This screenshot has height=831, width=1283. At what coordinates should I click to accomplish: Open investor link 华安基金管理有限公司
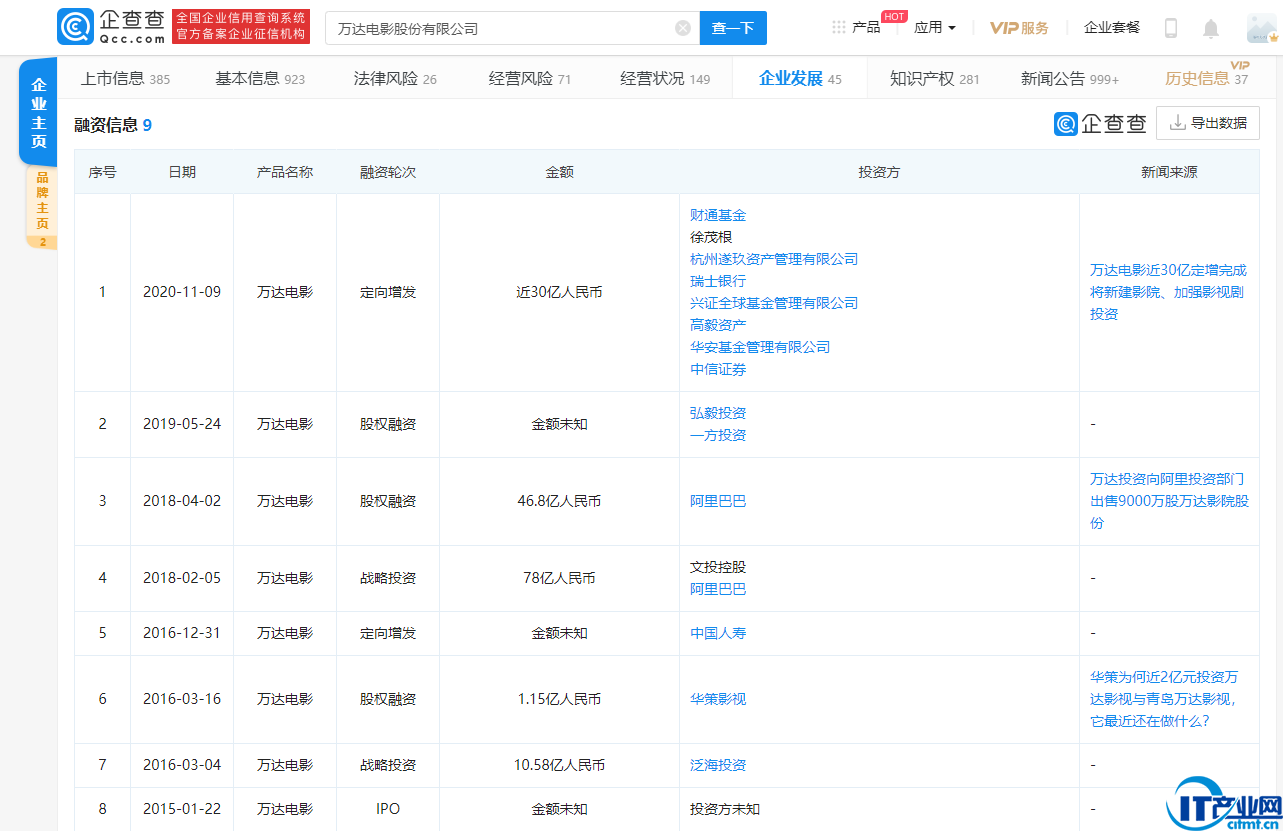coord(760,347)
